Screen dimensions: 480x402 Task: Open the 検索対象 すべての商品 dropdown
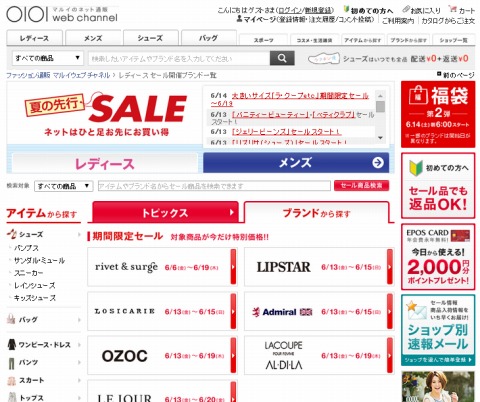(63, 186)
